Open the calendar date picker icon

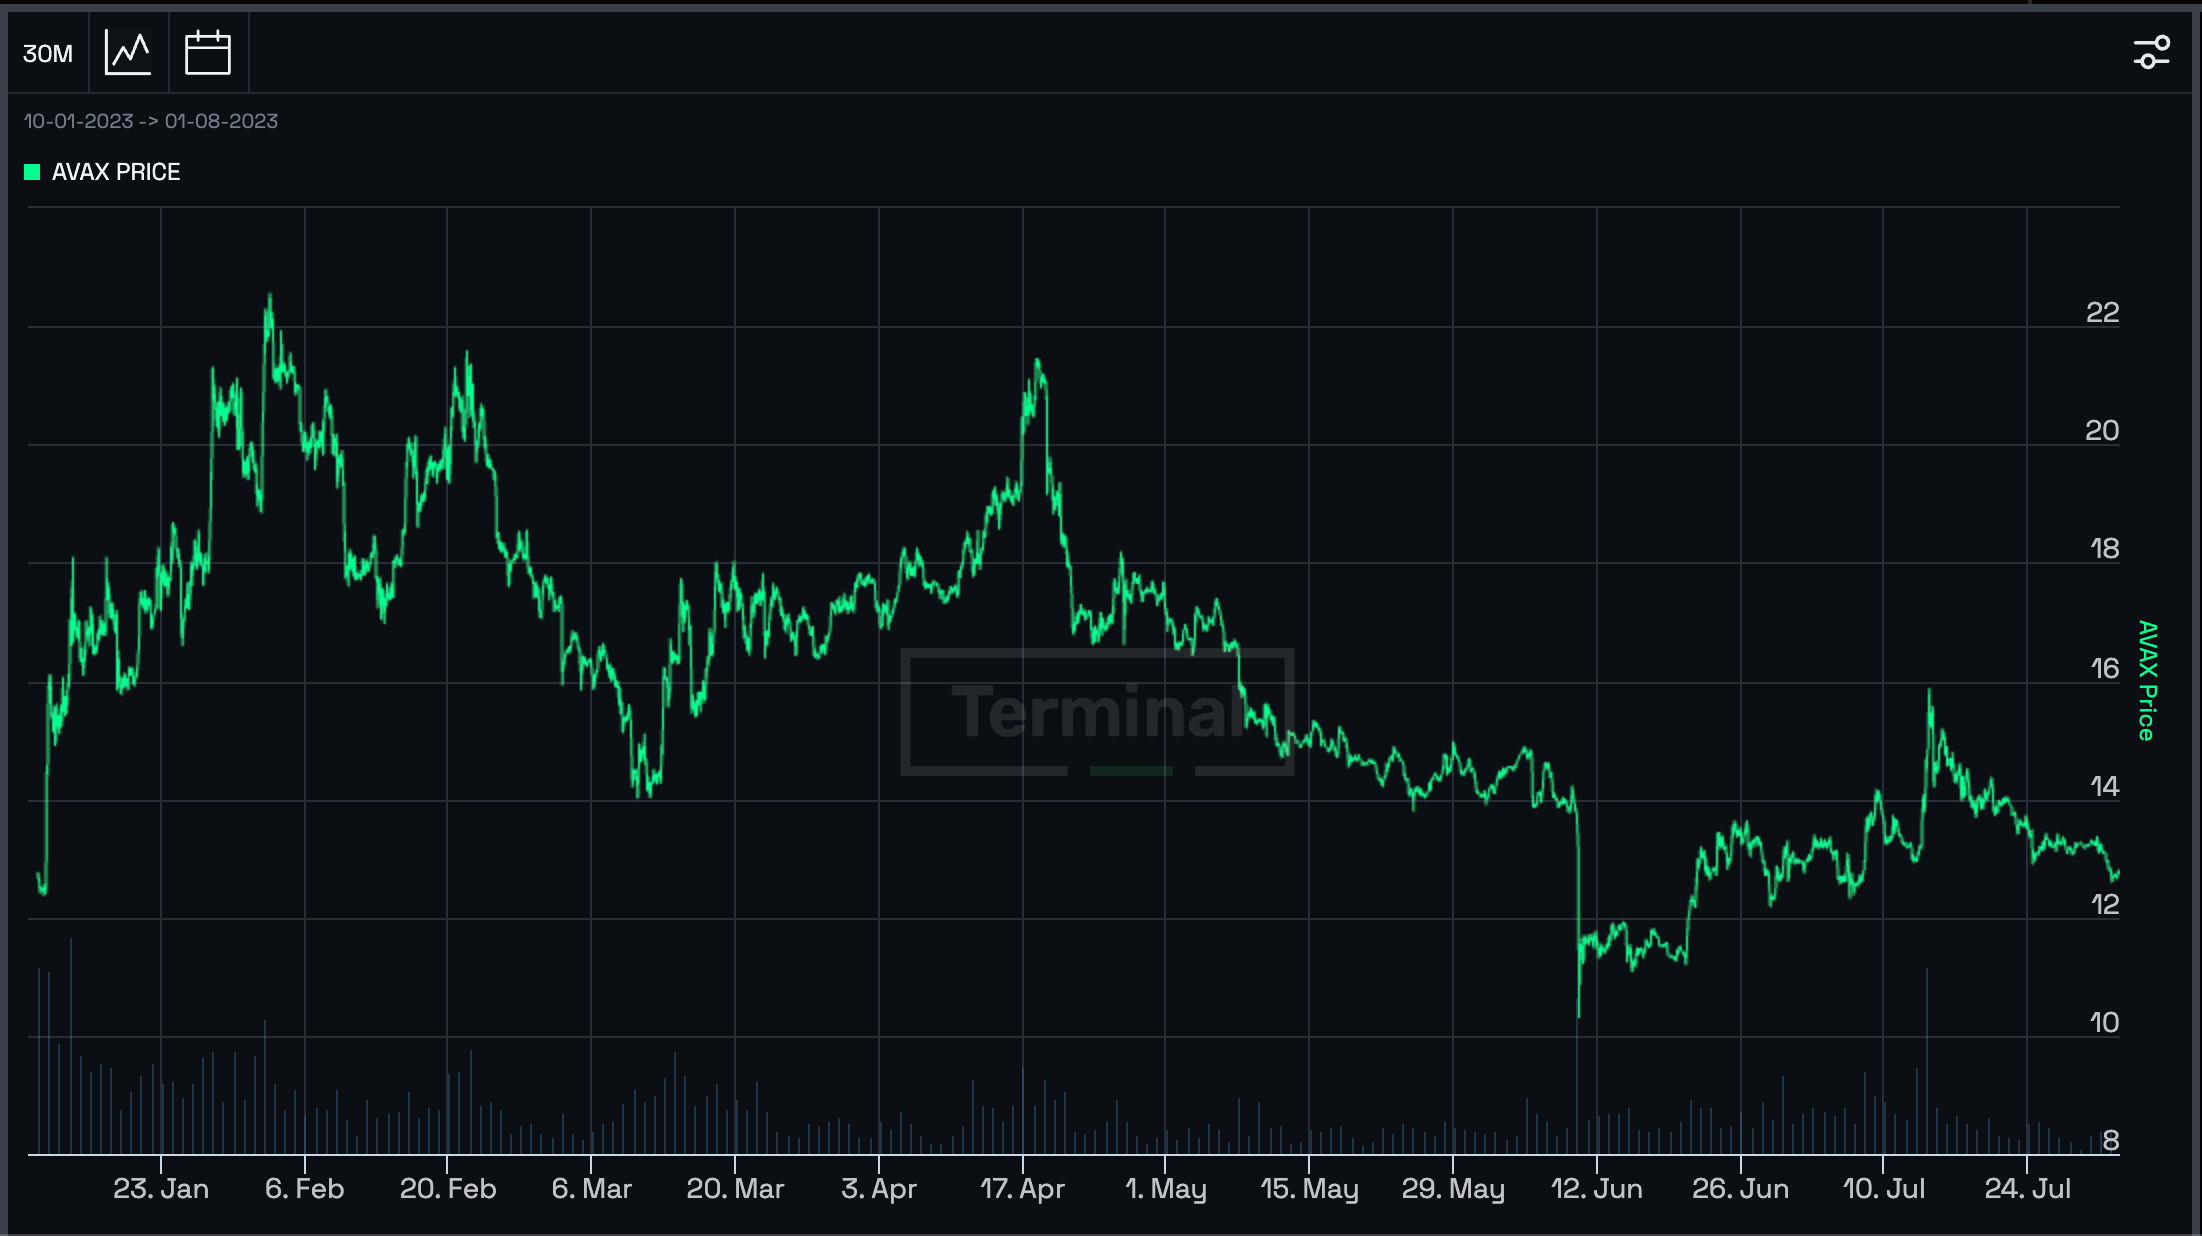click(208, 53)
